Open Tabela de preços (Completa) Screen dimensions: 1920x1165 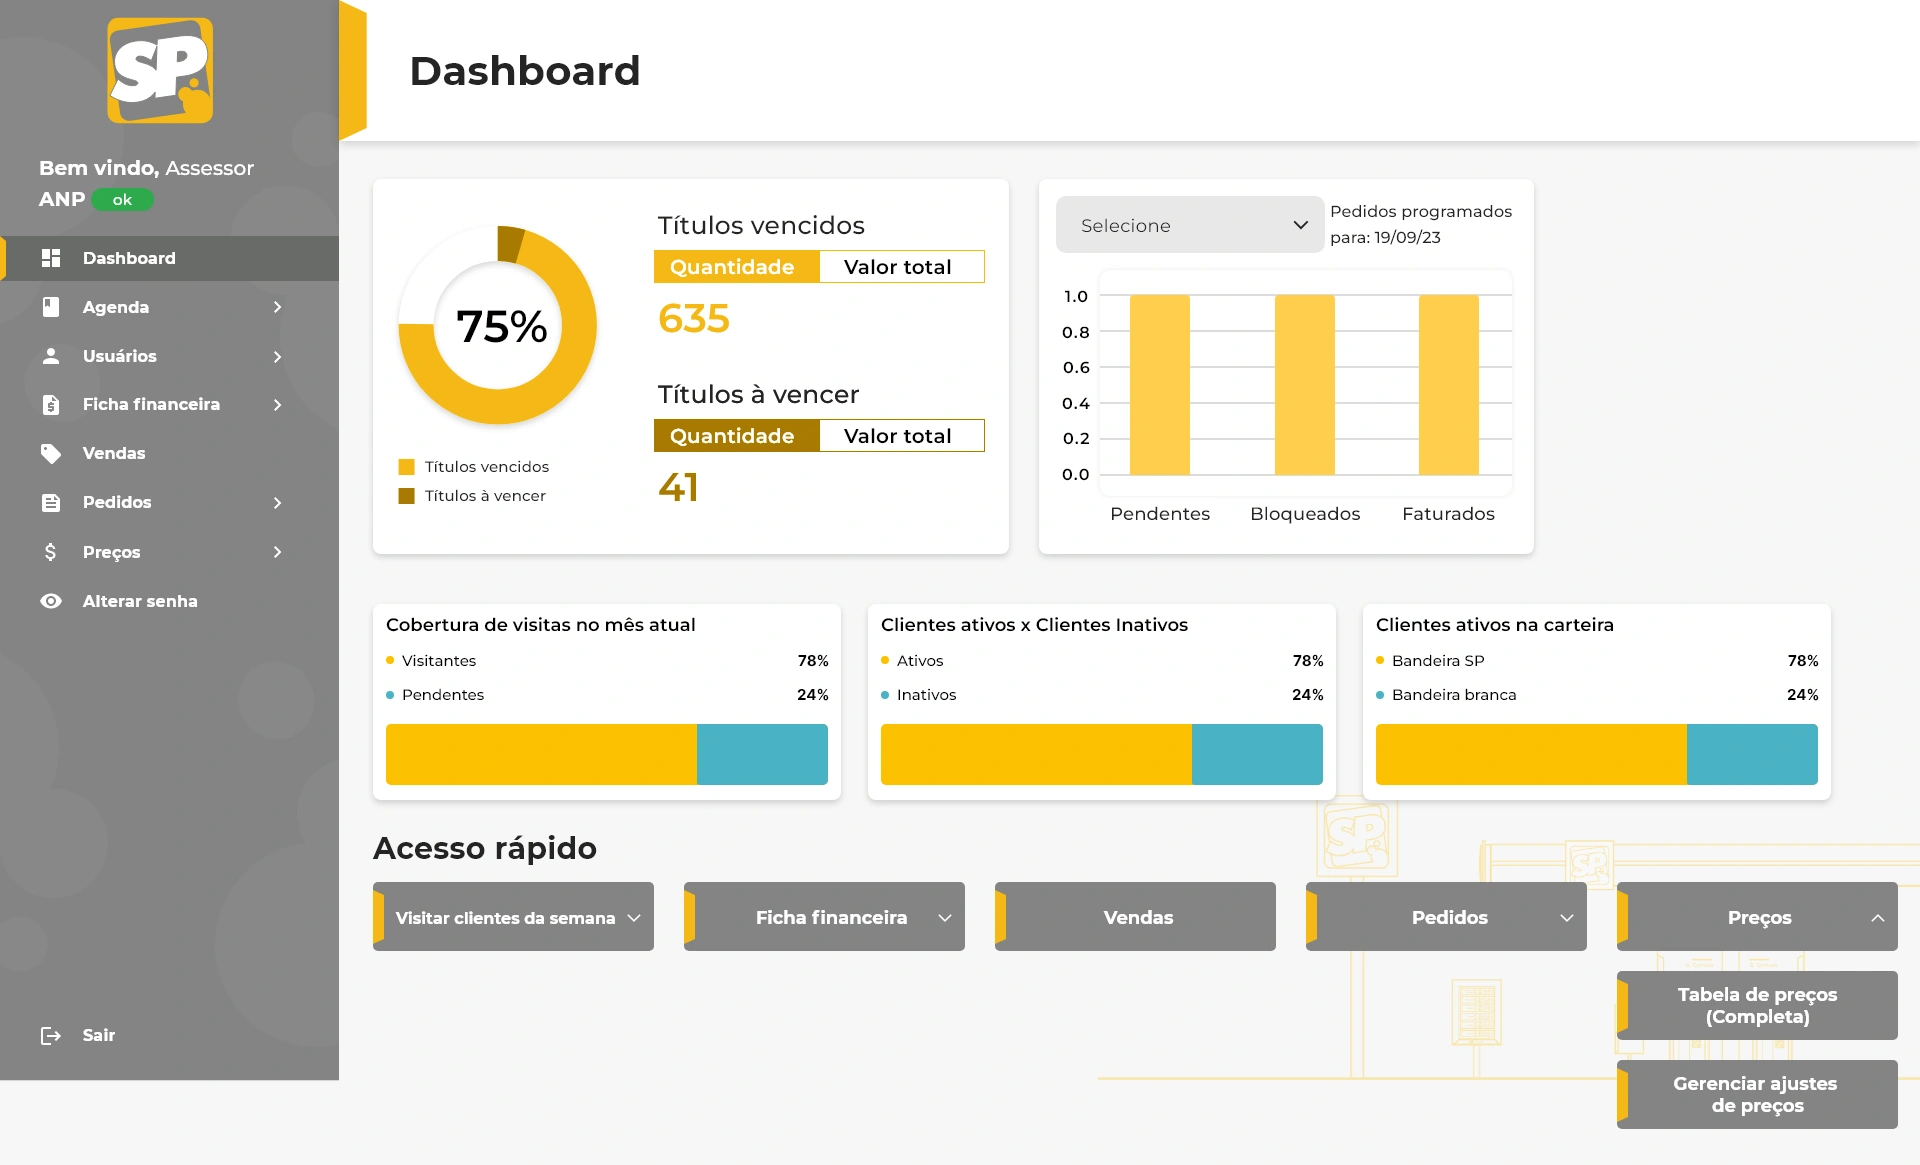[1757, 1005]
